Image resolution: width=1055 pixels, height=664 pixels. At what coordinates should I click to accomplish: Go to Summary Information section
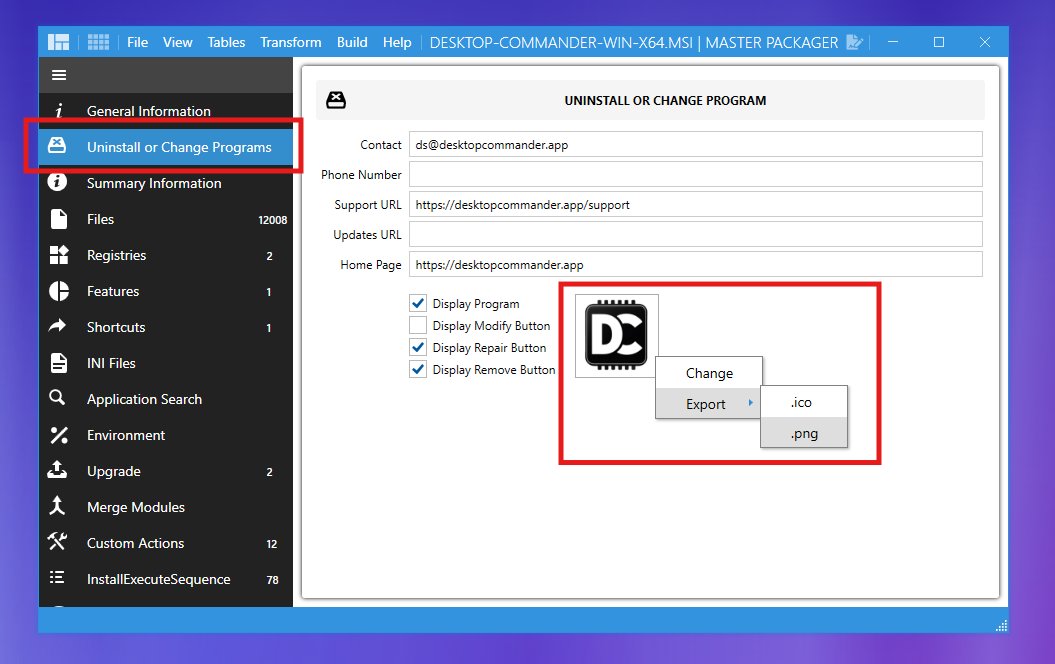(x=154, y=183)
